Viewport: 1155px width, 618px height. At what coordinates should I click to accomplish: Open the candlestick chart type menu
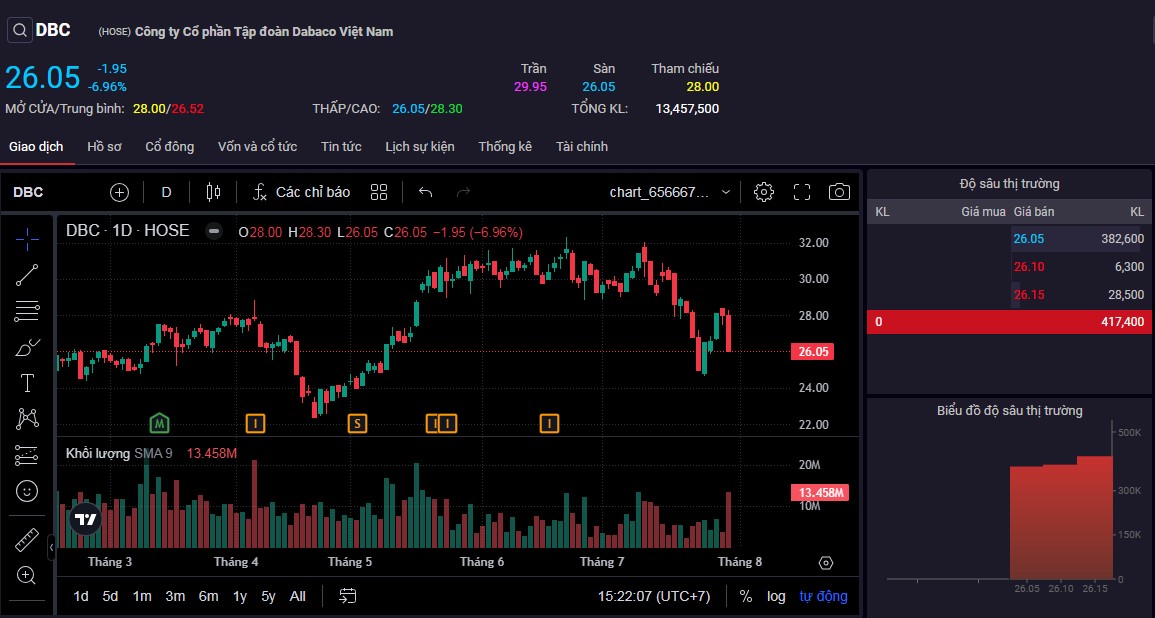[212, 192]
